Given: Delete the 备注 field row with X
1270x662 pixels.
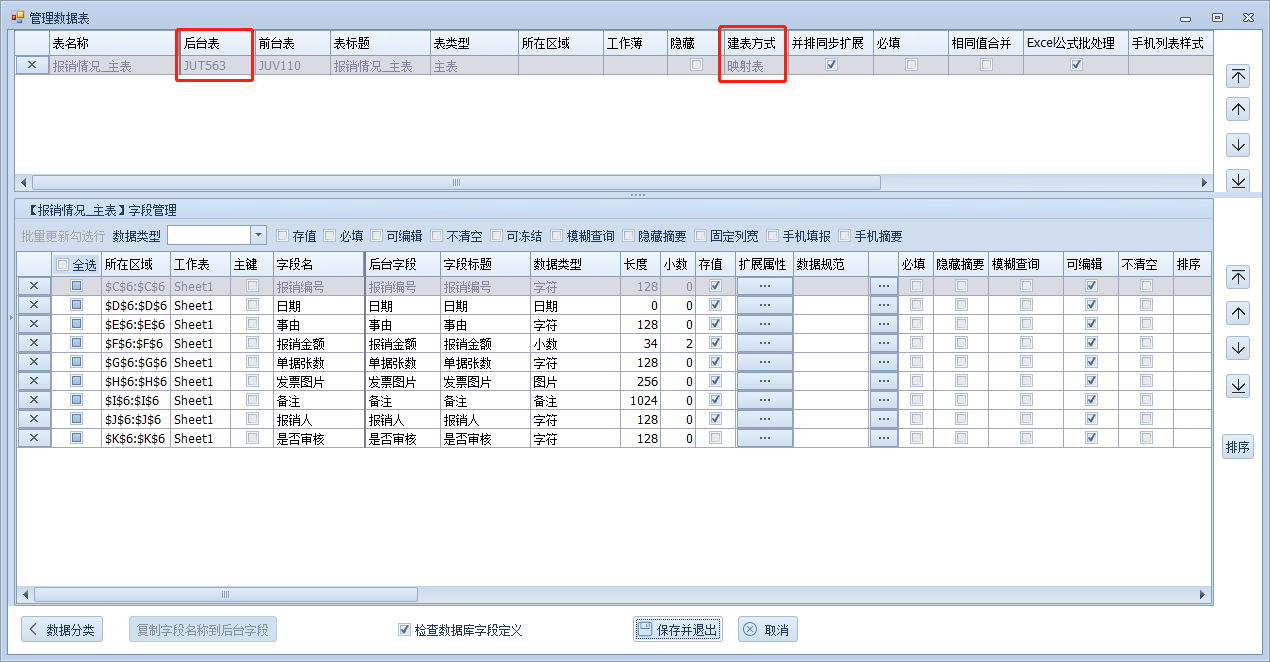Looking at the screenshot, I should pyautogui.click(x=33, y=400).
